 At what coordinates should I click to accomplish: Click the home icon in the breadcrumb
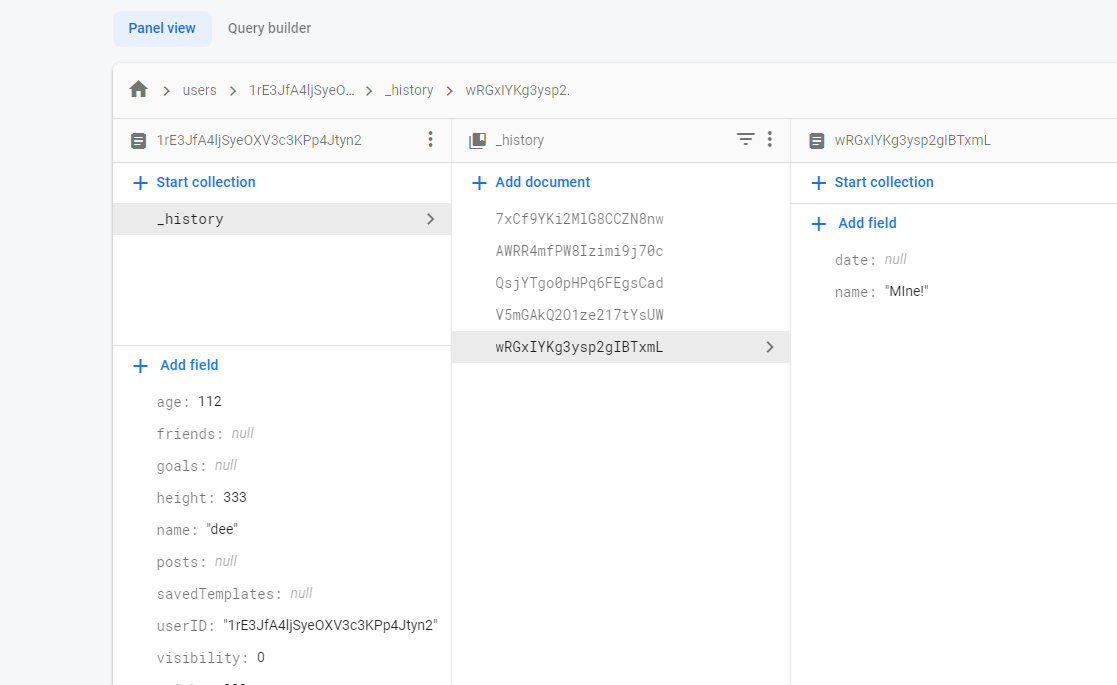pyautogui.click(x=138, y=89)
